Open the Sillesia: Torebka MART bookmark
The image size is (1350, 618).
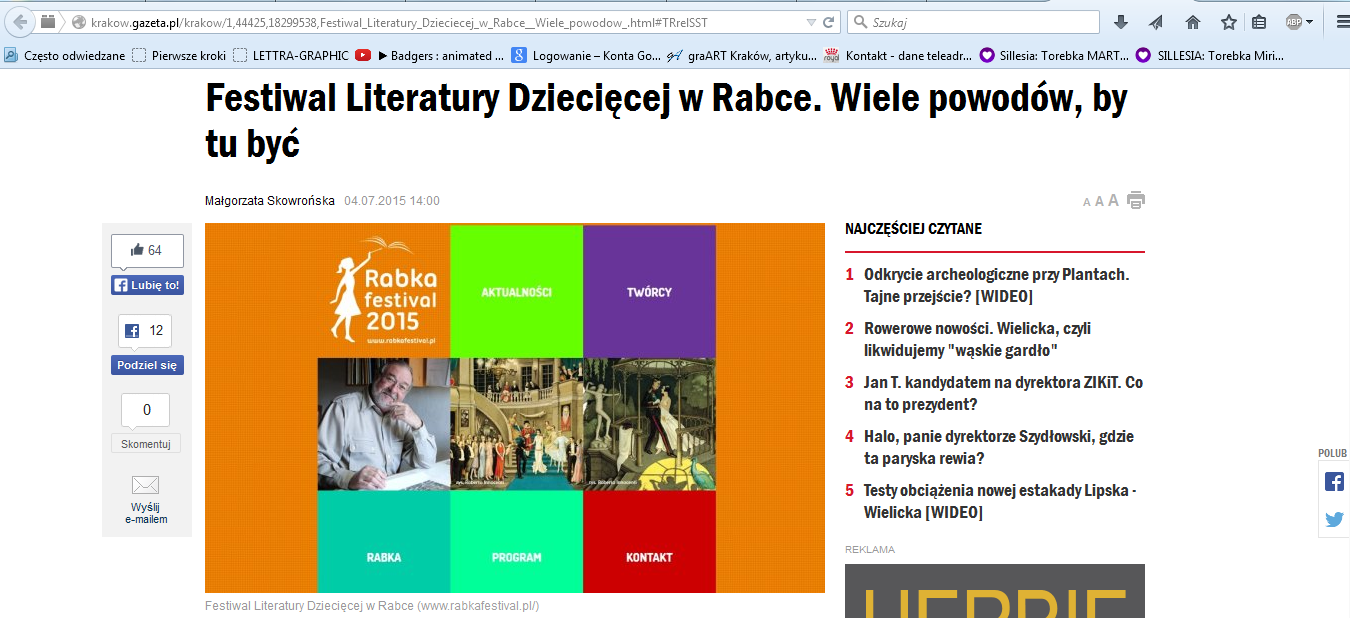click(x=1055, y=56)
